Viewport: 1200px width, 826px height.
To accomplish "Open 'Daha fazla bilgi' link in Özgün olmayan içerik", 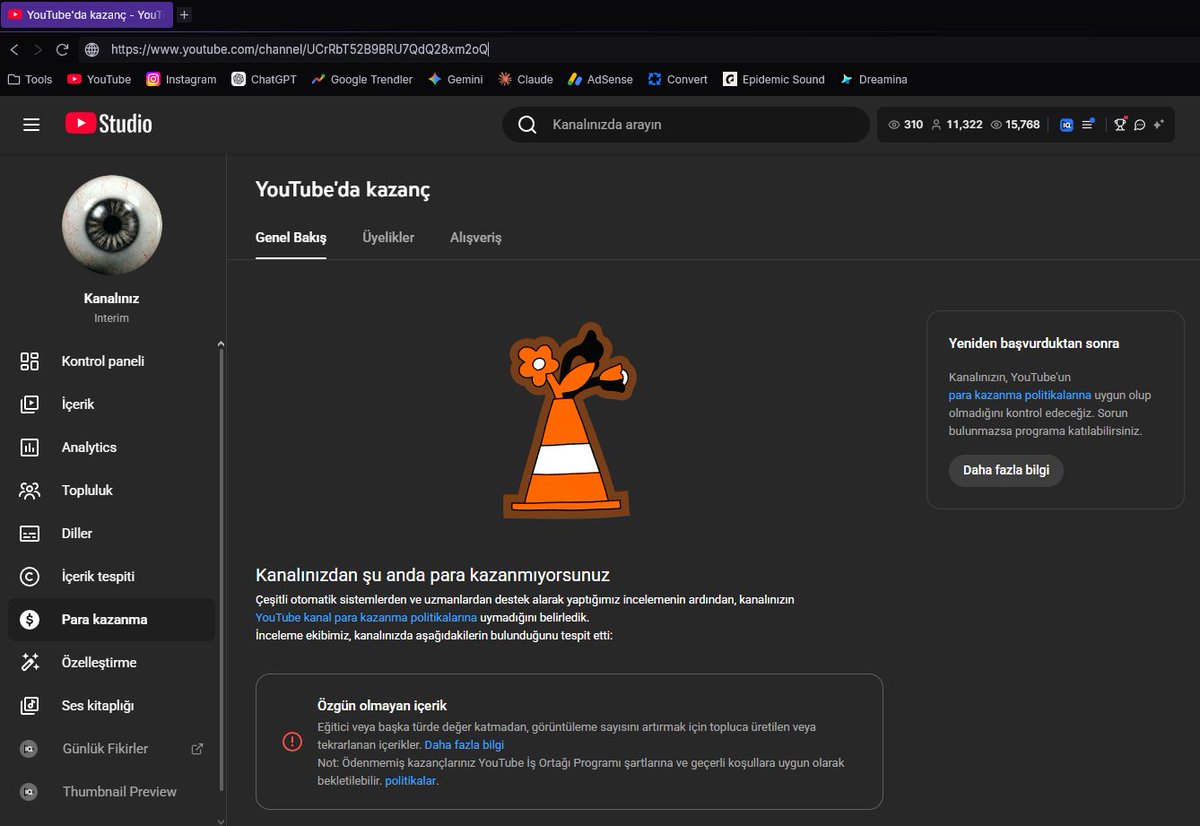I will tap(464, 745).
